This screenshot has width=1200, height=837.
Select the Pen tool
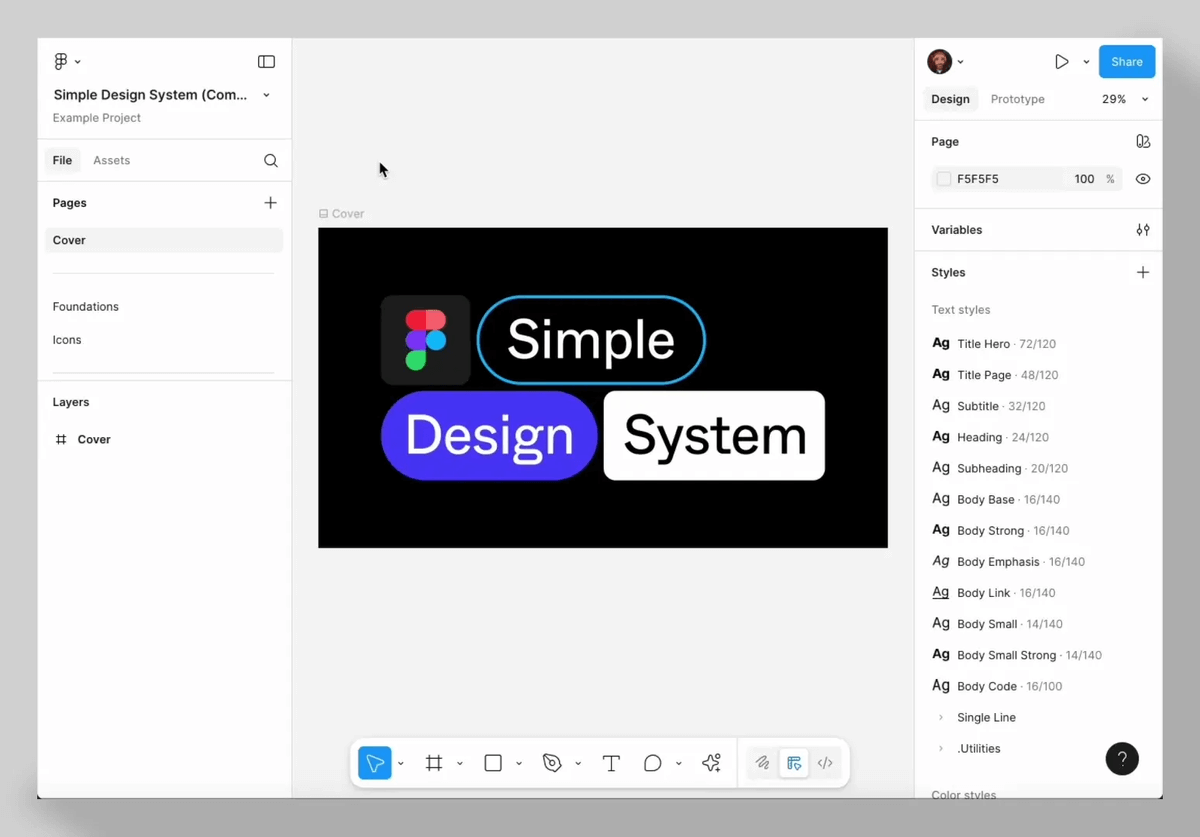552,763
